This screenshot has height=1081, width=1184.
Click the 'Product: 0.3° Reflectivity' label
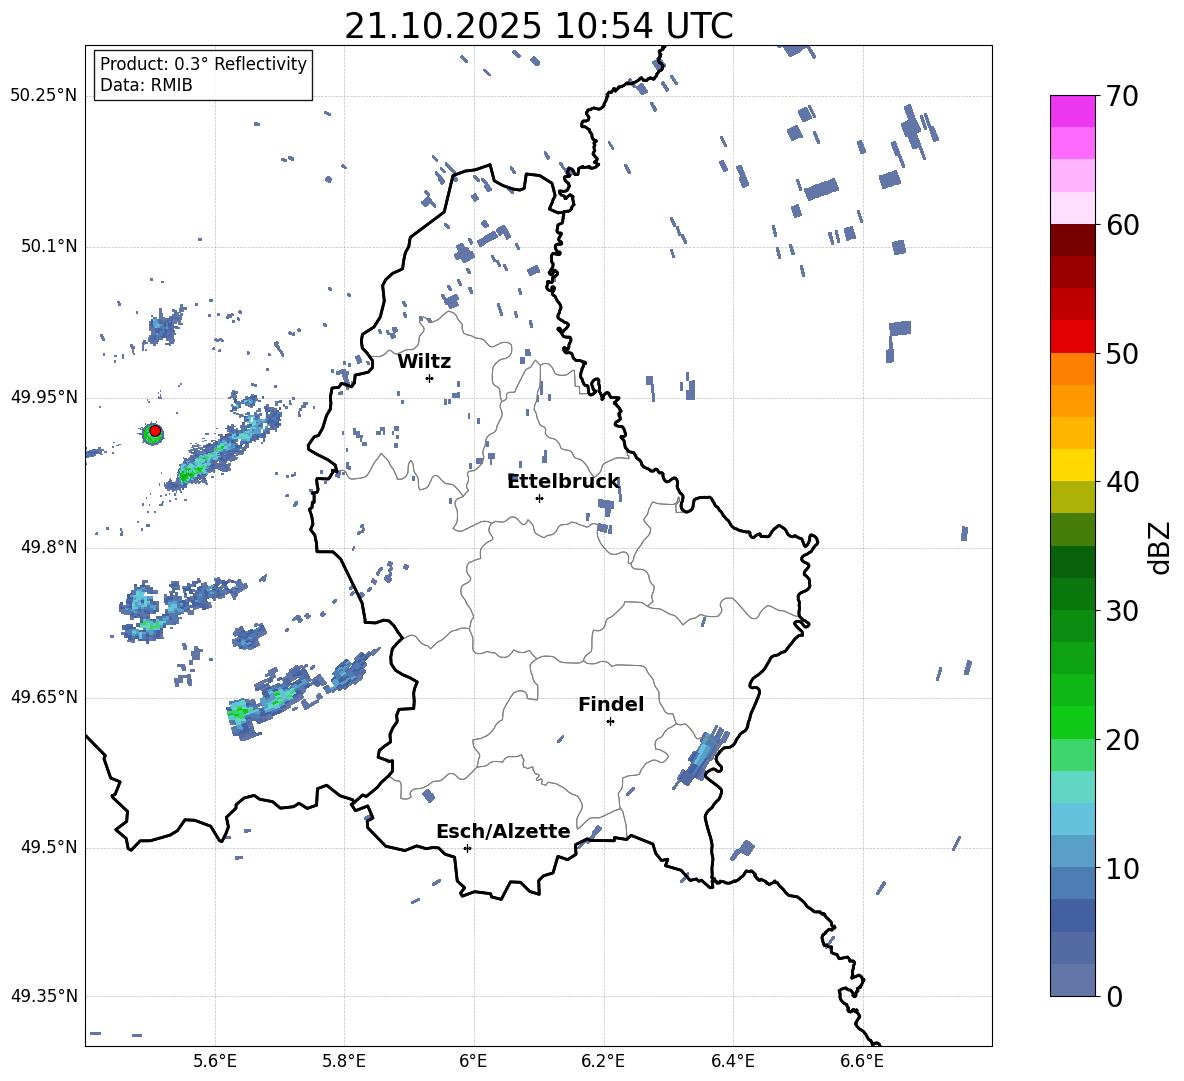tap(203, 63)
